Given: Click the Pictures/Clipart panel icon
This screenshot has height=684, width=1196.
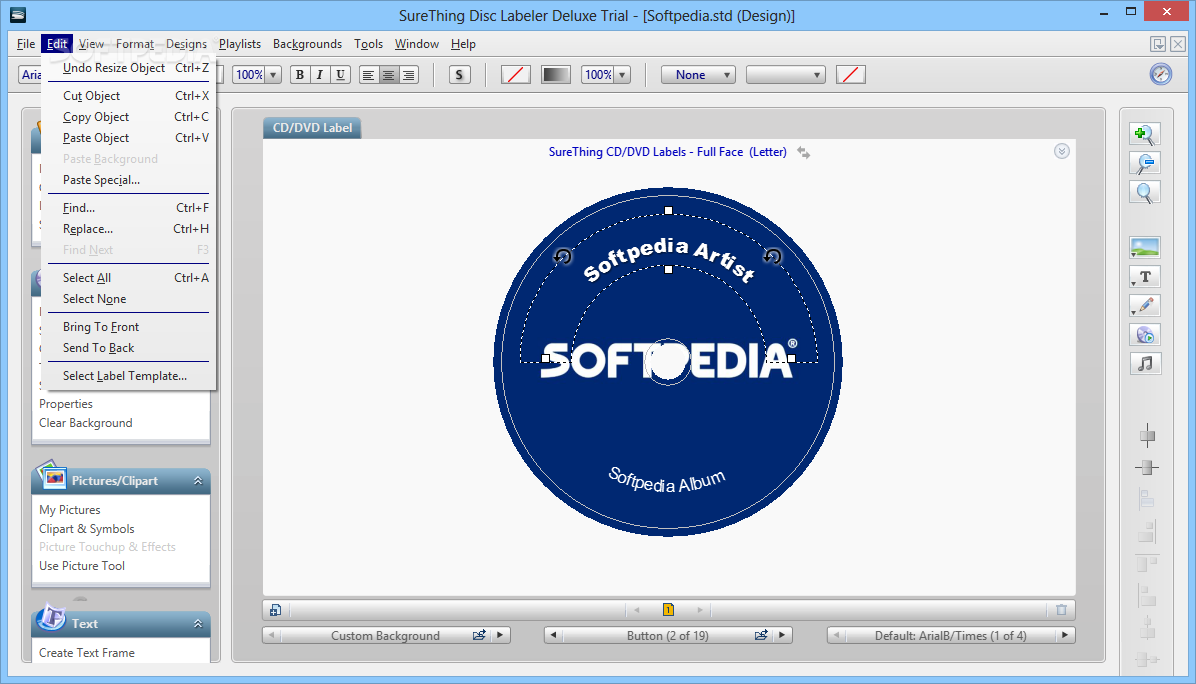Looking at the screenshot, I should click(52, 476).
